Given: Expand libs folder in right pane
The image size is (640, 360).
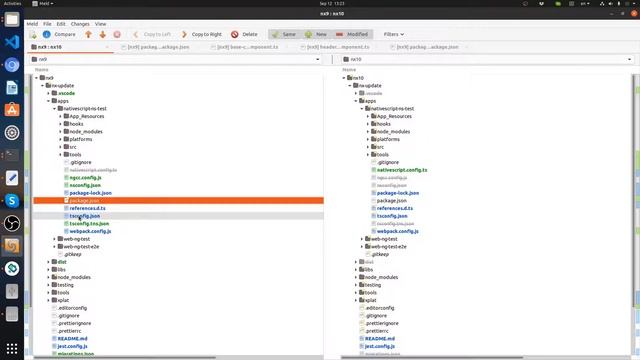Looking at the screenshot, I should click(x=356, y=270).
